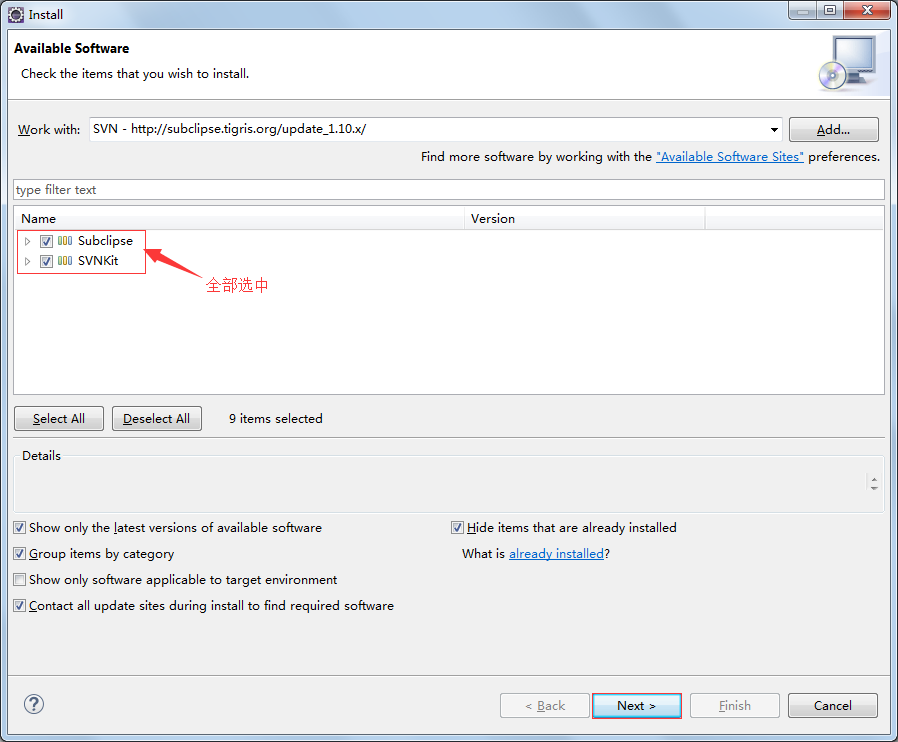
Task: Open the help question mark icon
Action: pos(34,704)
